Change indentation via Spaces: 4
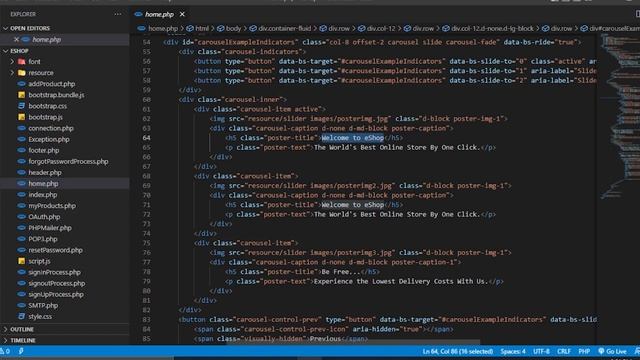The image size is (640, 360). click(513, 351)
